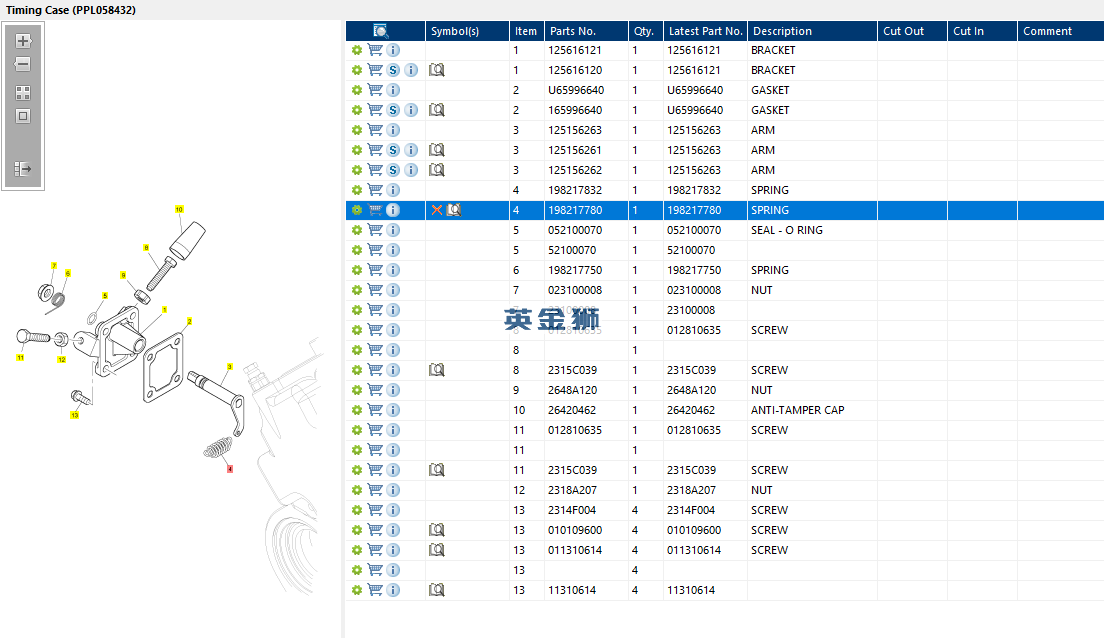Viewport: 1104px width, 638px height.
Task: Click red X symbol in selected SPRING row
Action: pyautogui.click(x=436, y=210)
